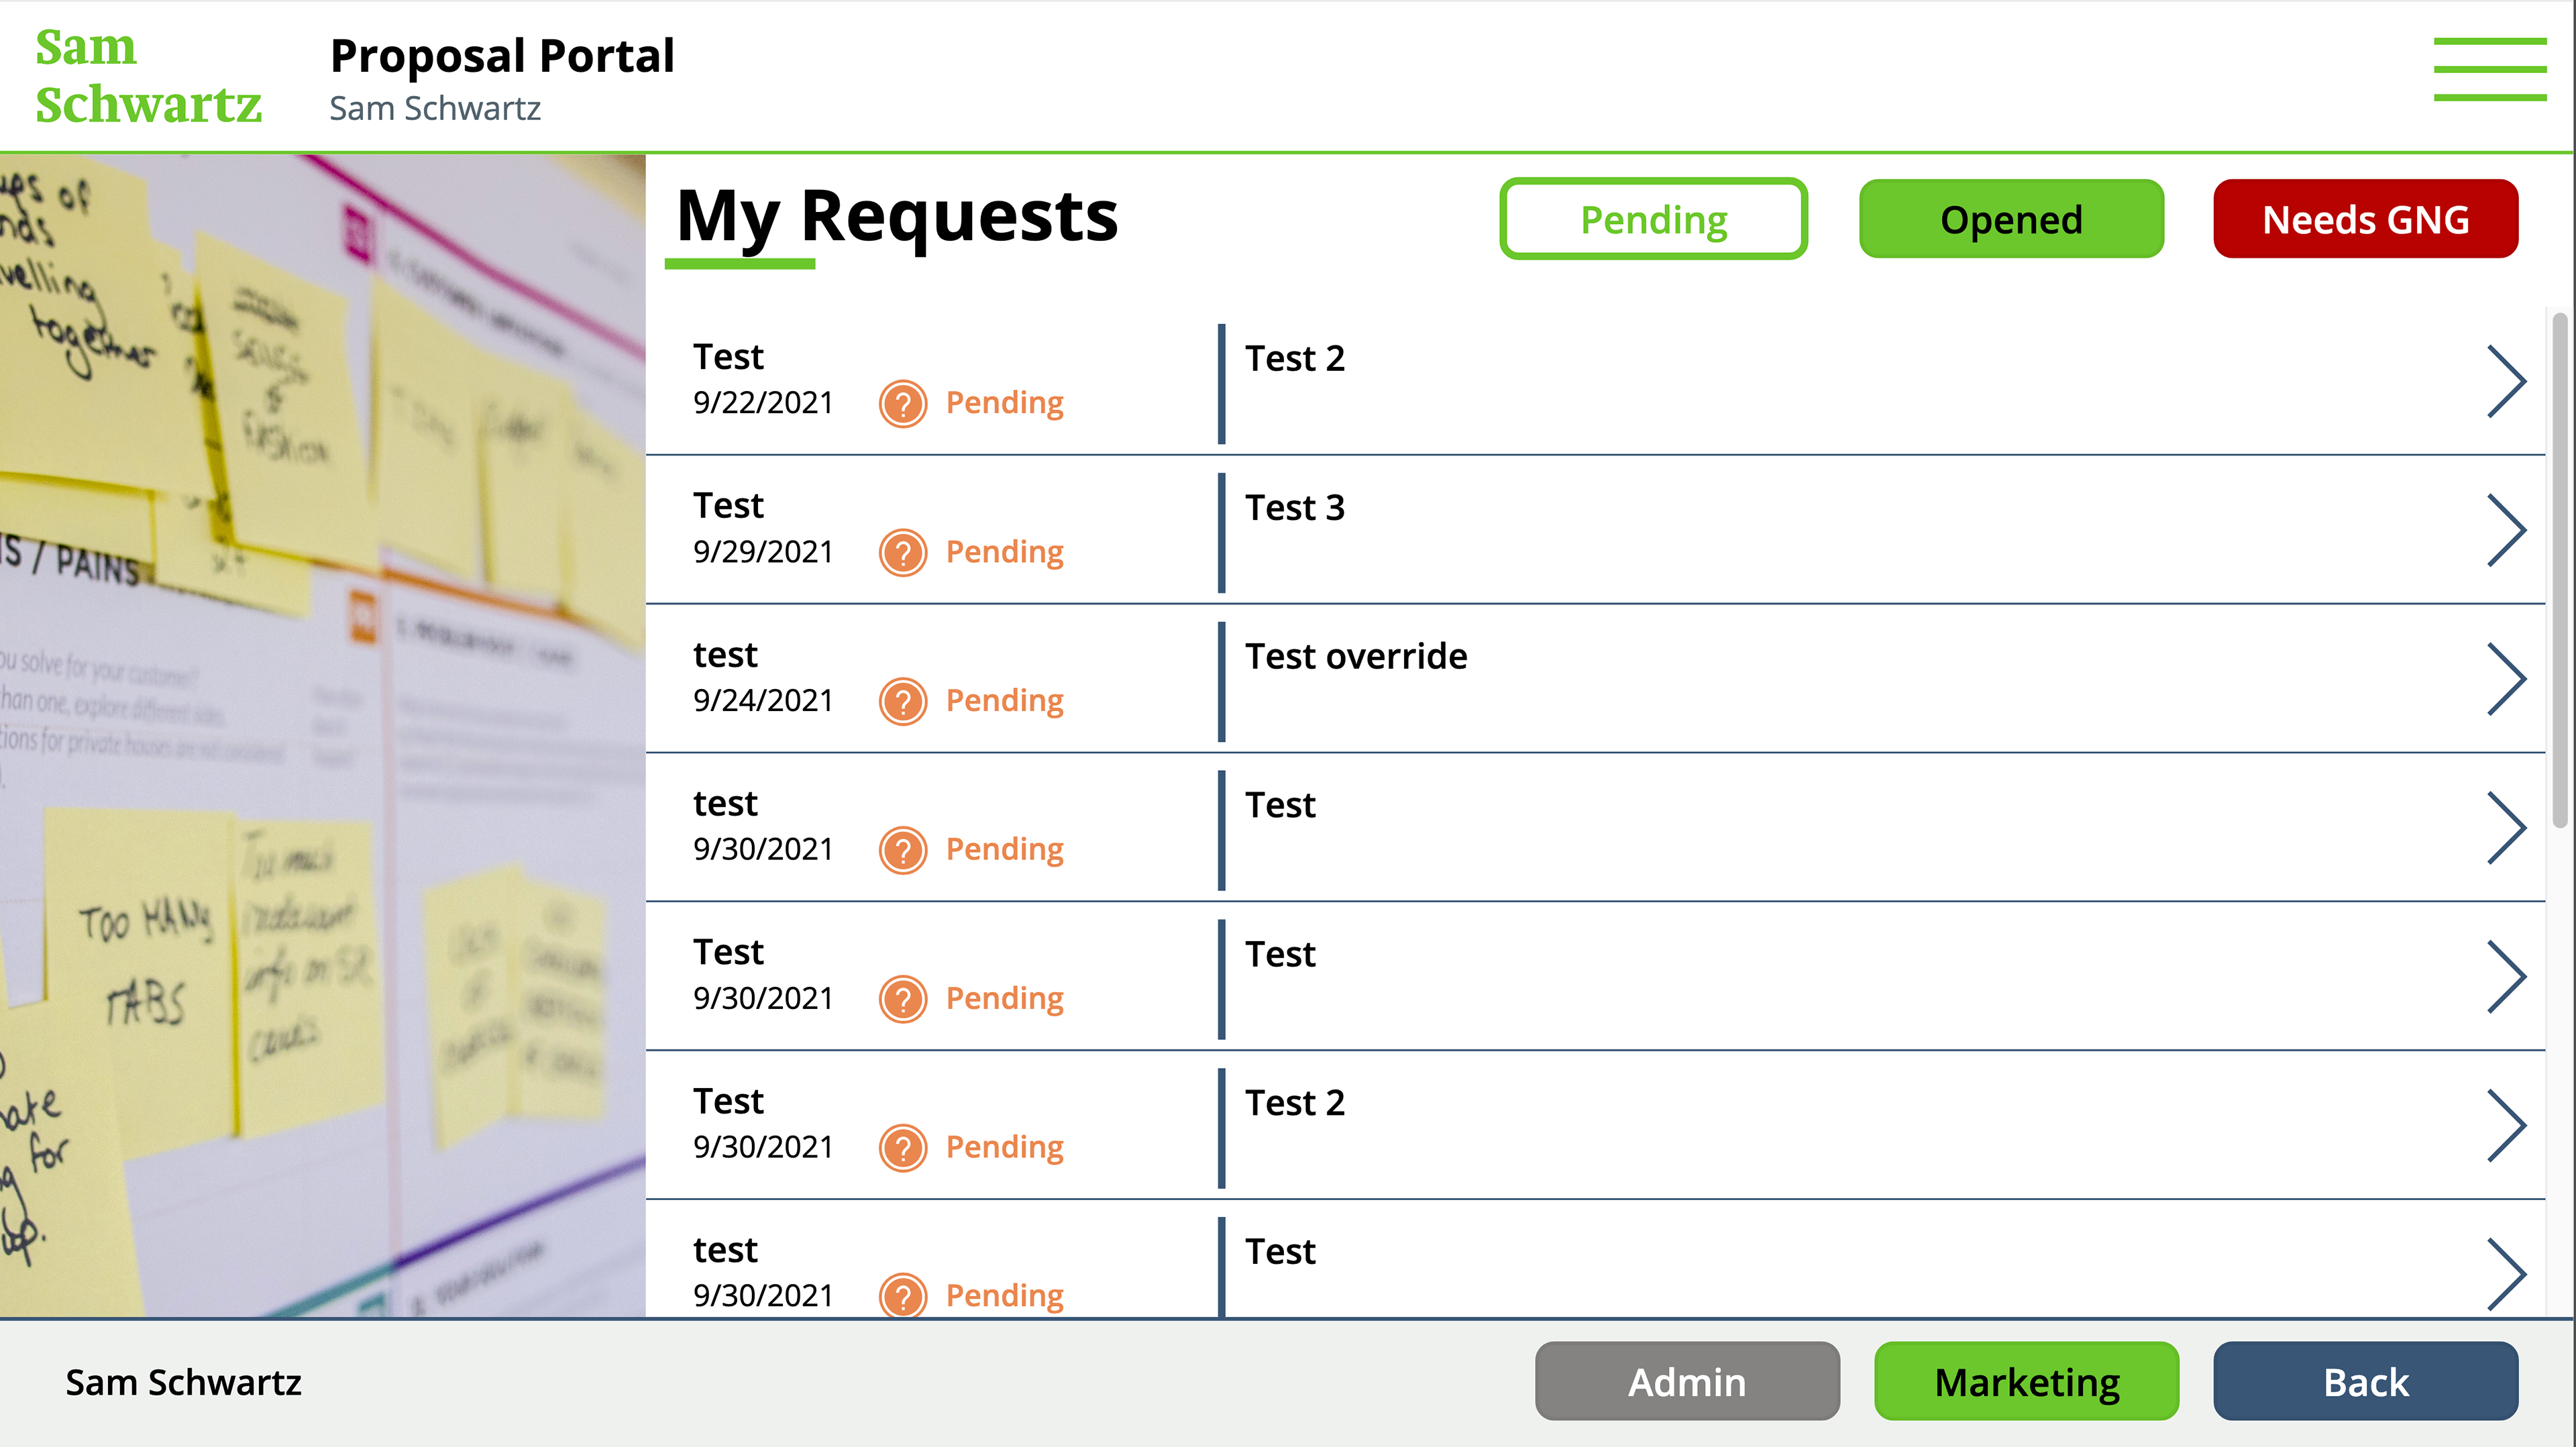Select the Test override request title
2576x1447 pixels.
pyautogui.click(x=1356, y=657)
